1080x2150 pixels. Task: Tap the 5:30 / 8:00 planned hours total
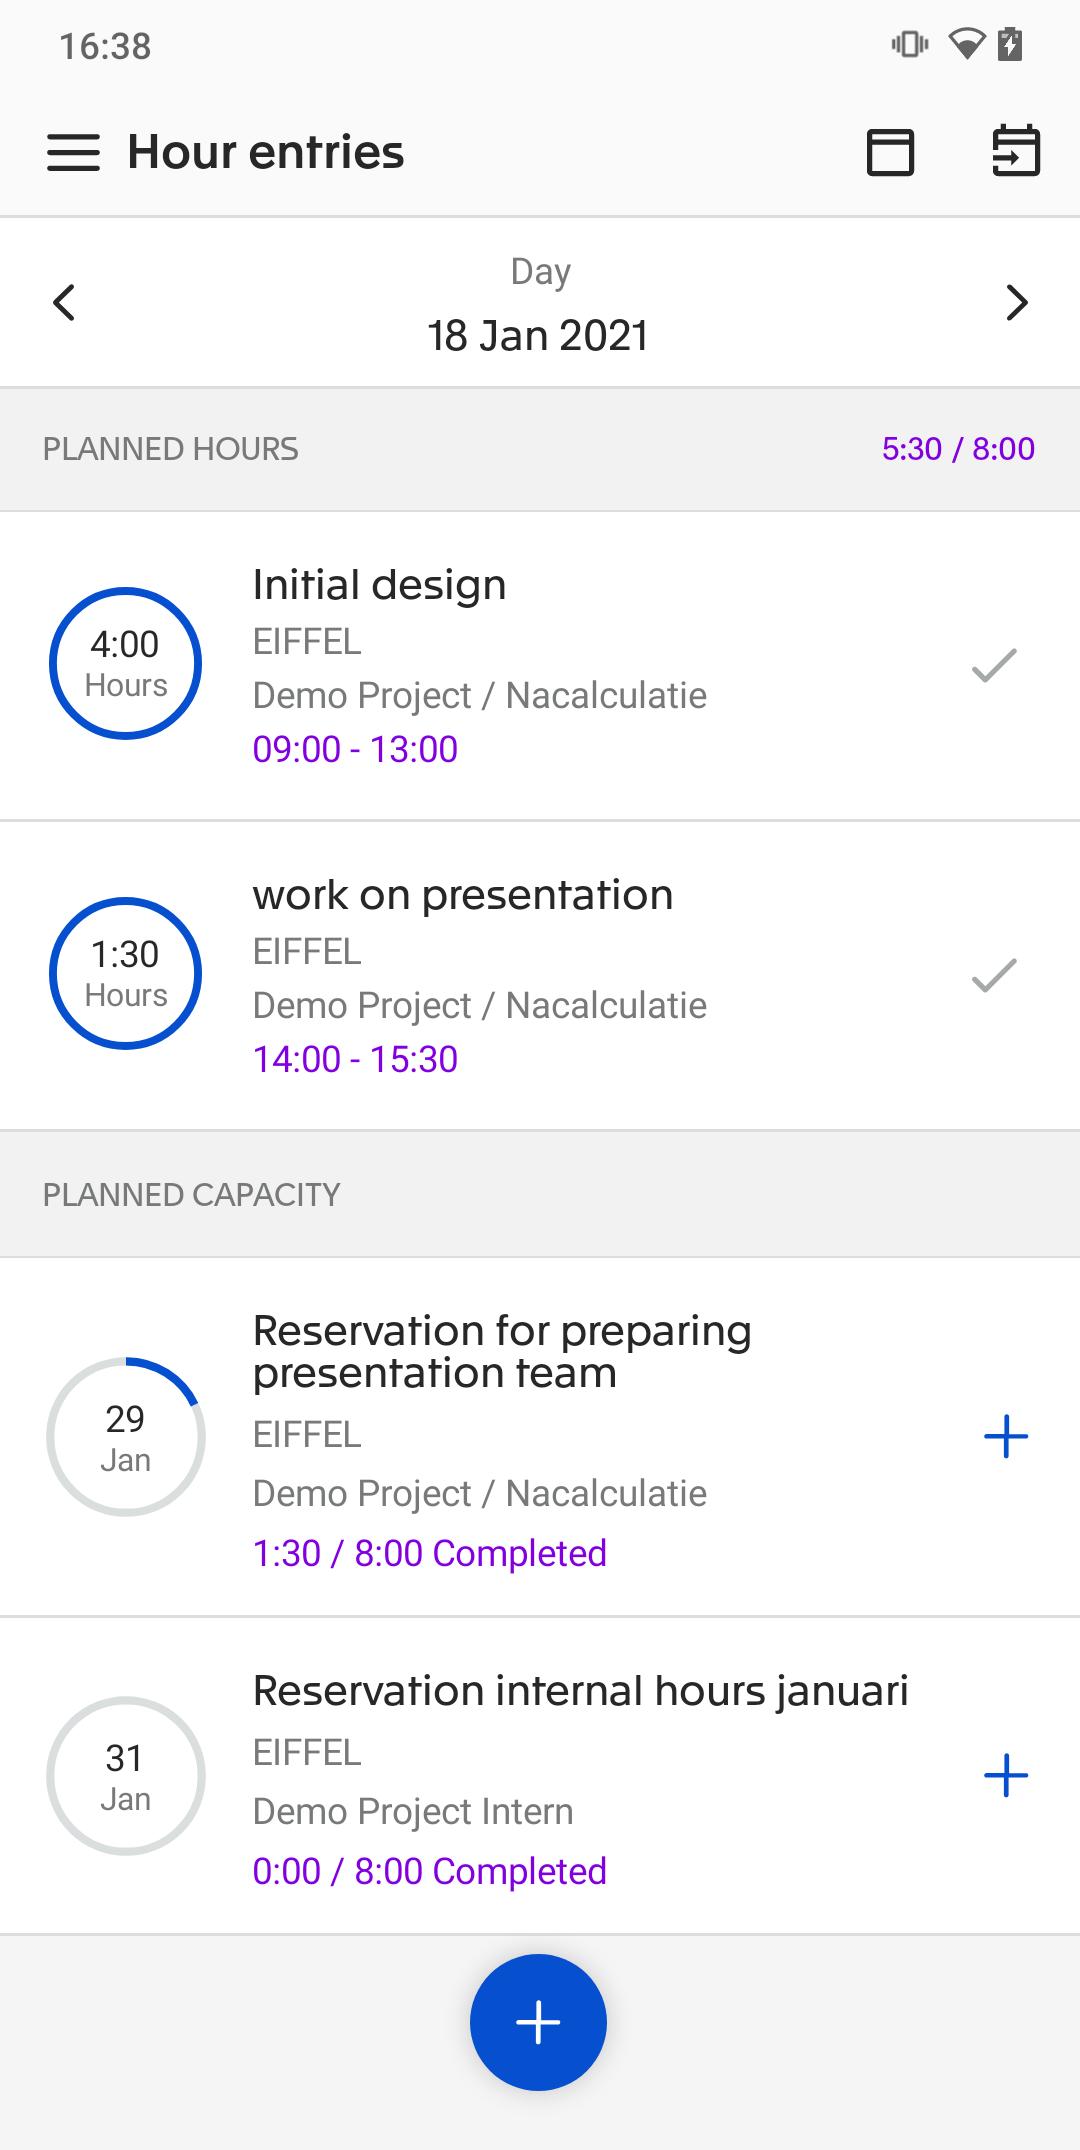pos(957,449)
